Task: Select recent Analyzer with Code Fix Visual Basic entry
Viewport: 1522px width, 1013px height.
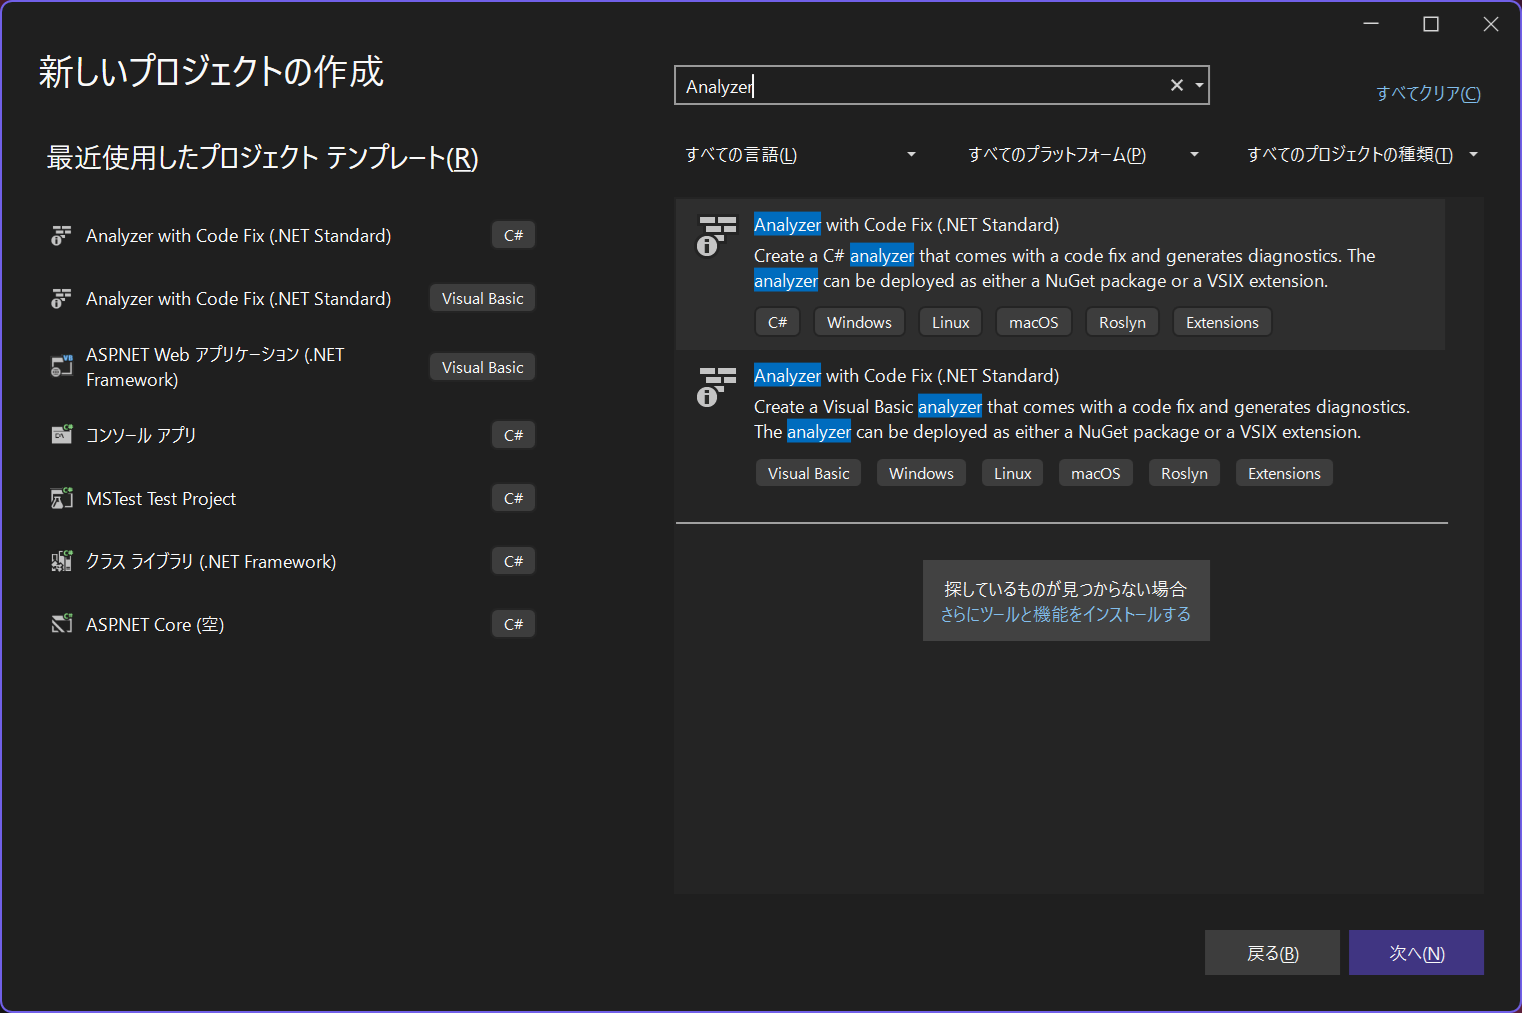Action: pos(292,298)
